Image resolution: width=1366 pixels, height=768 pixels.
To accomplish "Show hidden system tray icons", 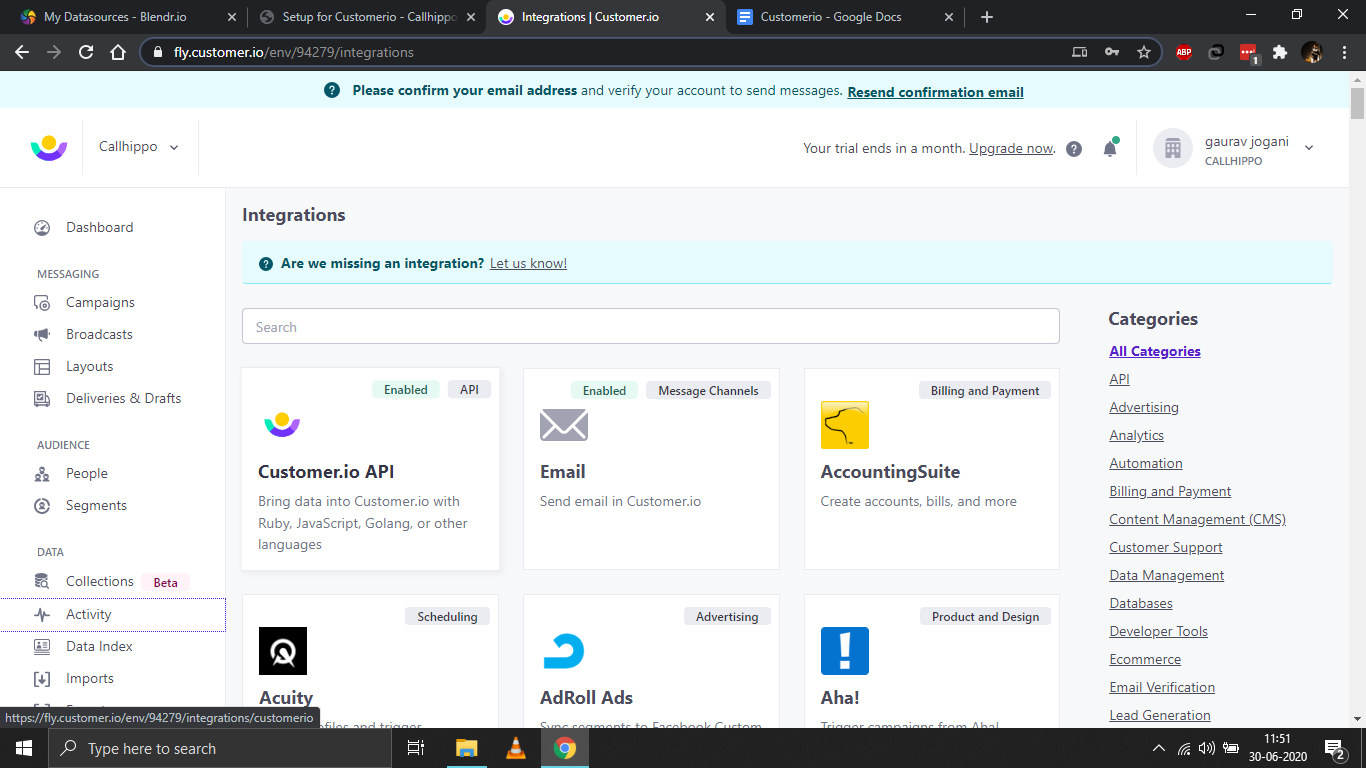I will point(1159,748).
